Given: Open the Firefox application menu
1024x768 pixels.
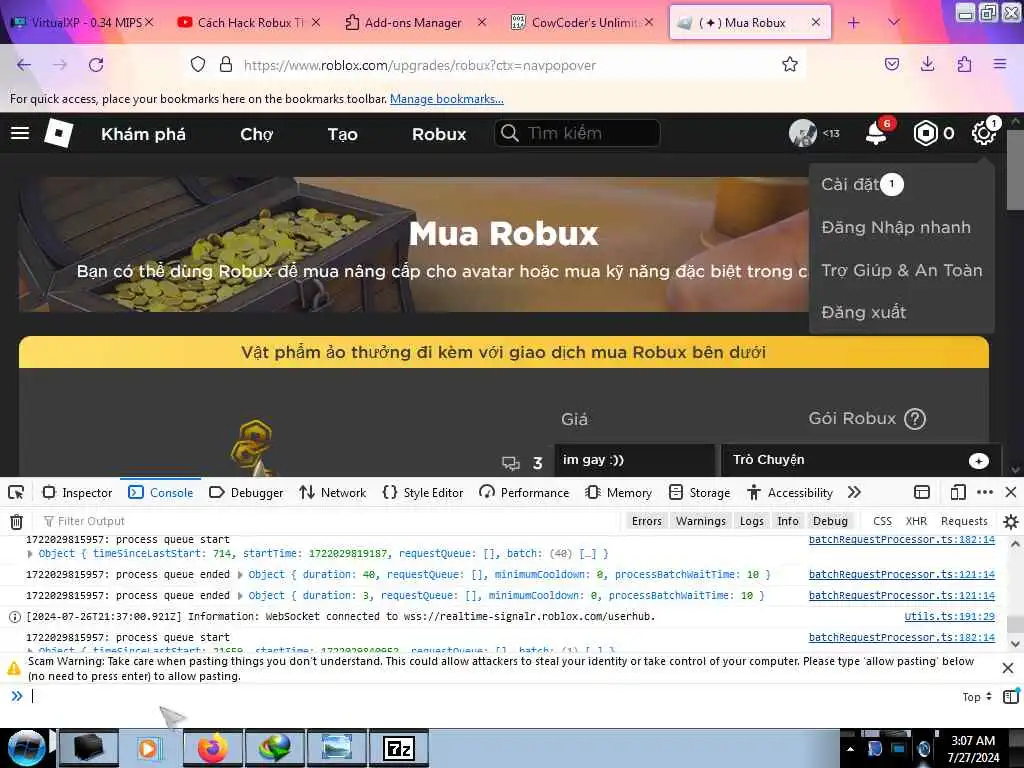Looking at the screenshot, I should (1000, 64).
